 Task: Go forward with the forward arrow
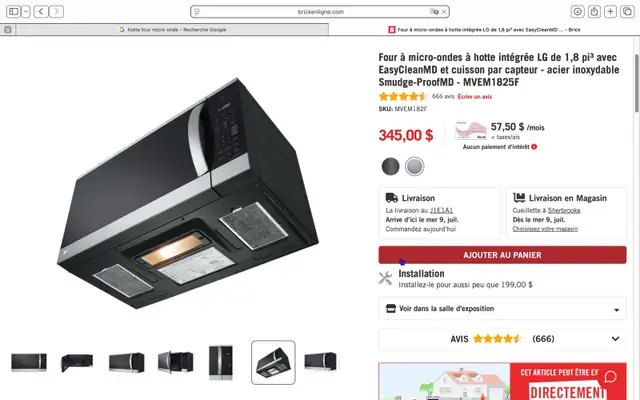[x=56, y=11]
